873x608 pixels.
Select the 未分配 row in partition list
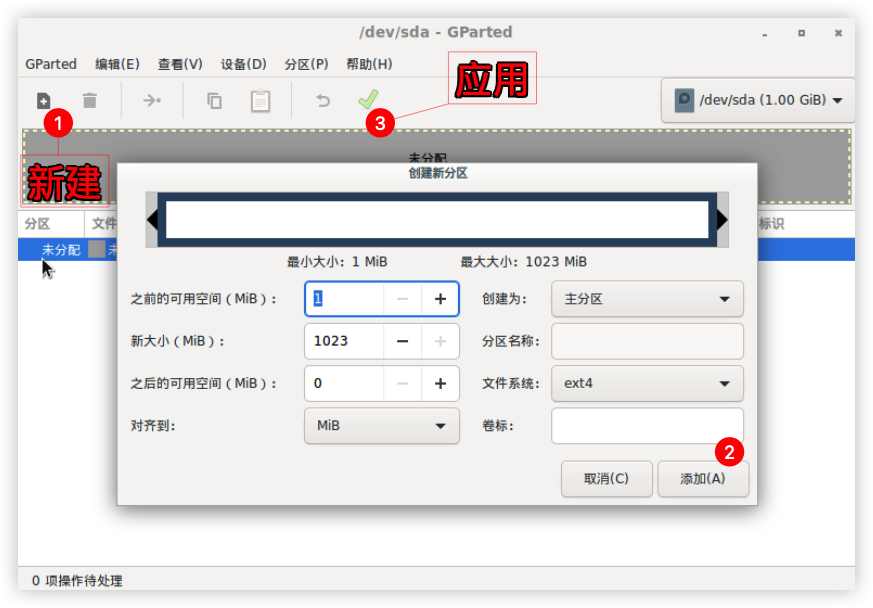436,249
